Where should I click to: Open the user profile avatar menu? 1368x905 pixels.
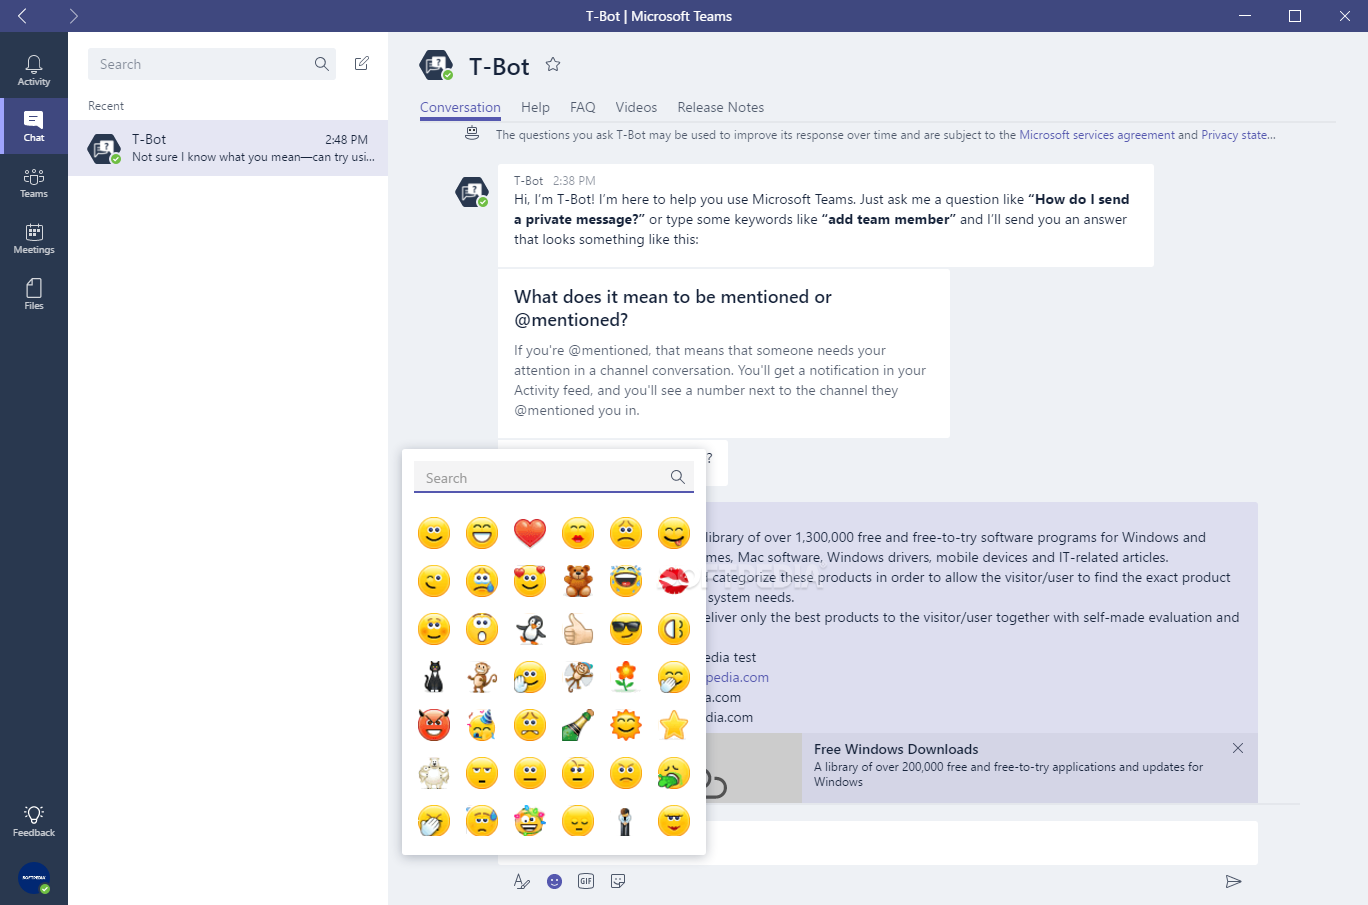click(34, 878)
